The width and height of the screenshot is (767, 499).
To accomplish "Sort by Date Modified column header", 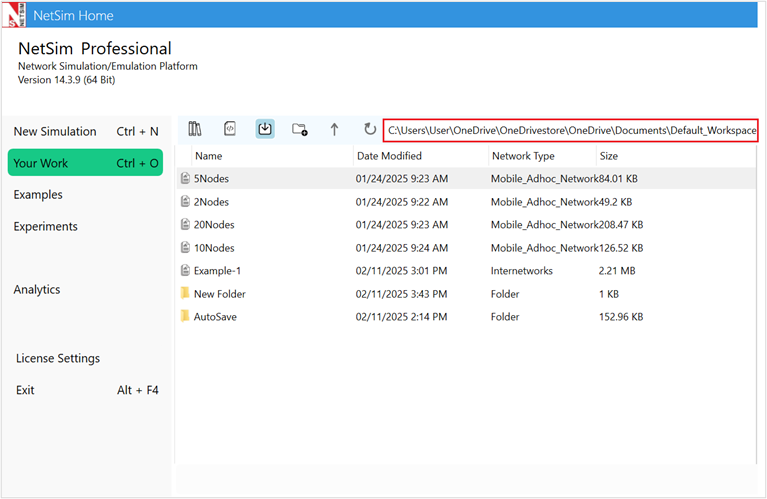I will point(389,156).
